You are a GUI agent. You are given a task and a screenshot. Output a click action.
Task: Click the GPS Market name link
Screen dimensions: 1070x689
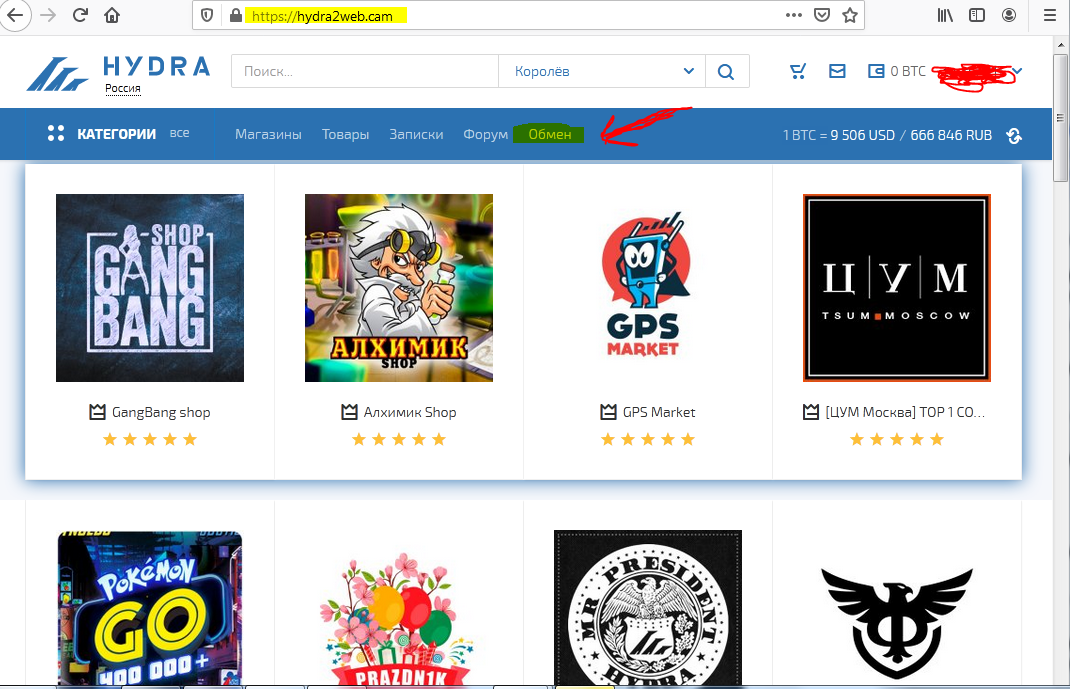(x=659, y=412)
